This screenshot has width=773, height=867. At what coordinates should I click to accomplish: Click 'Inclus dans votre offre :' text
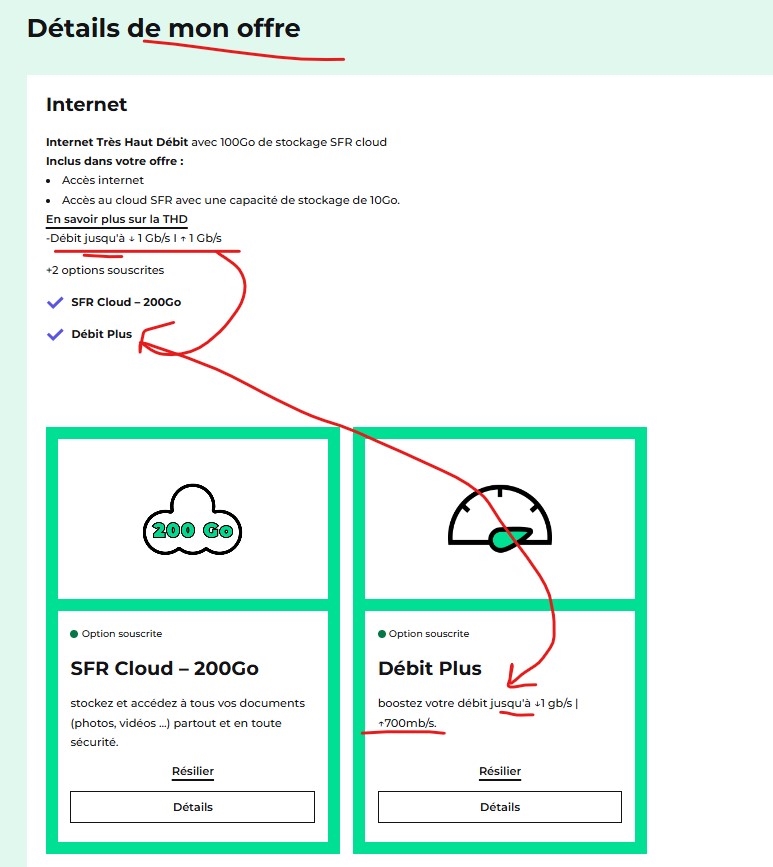tap(114, 161)
